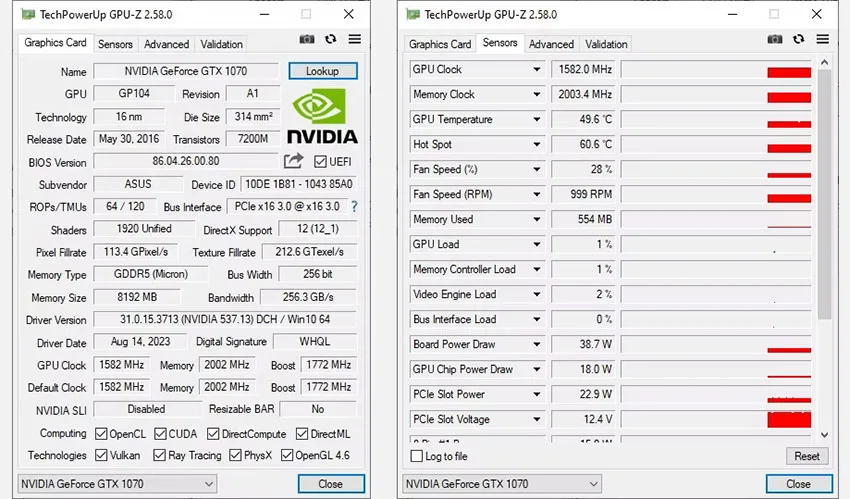Toggle the UEFI checkbox

point(320,161)
